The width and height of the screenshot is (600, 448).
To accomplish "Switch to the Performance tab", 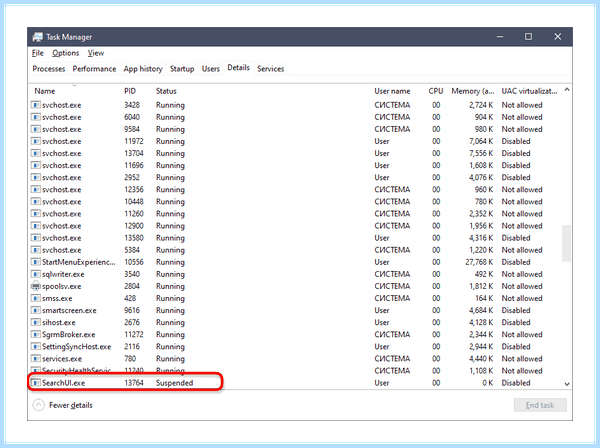I will (x=94, y=69).
